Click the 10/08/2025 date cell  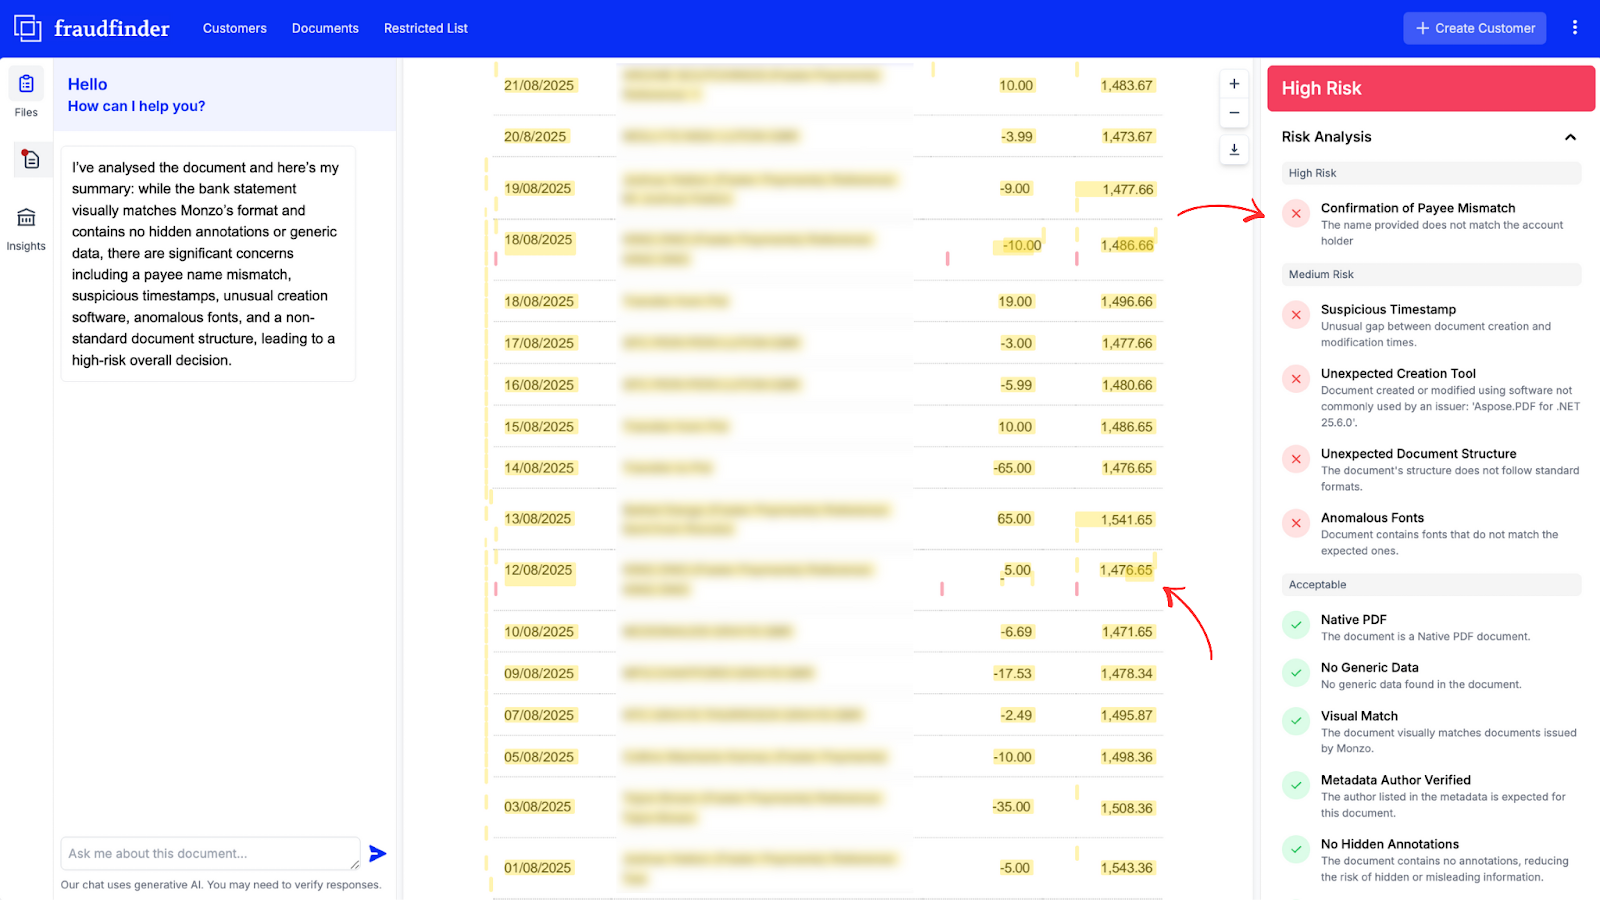[539, 632]
